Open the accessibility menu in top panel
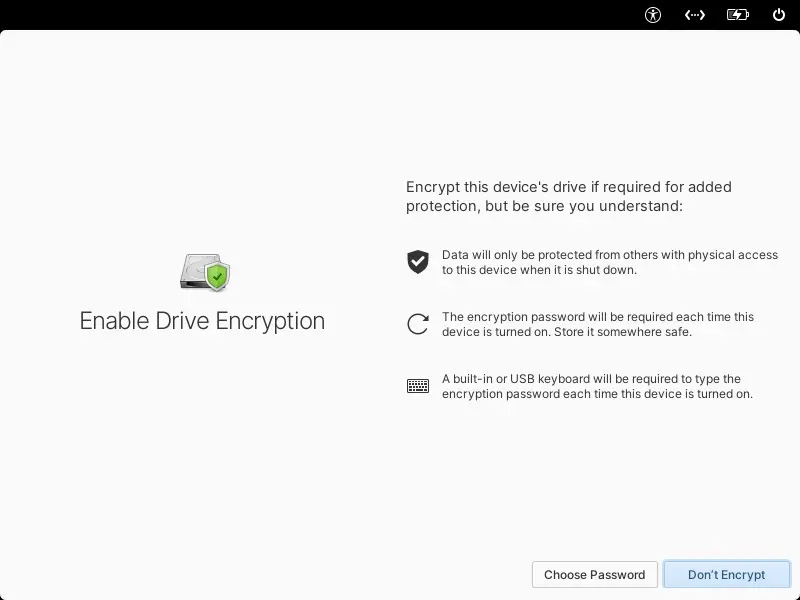This screenshot has width=800, height=600. (653, 15)
